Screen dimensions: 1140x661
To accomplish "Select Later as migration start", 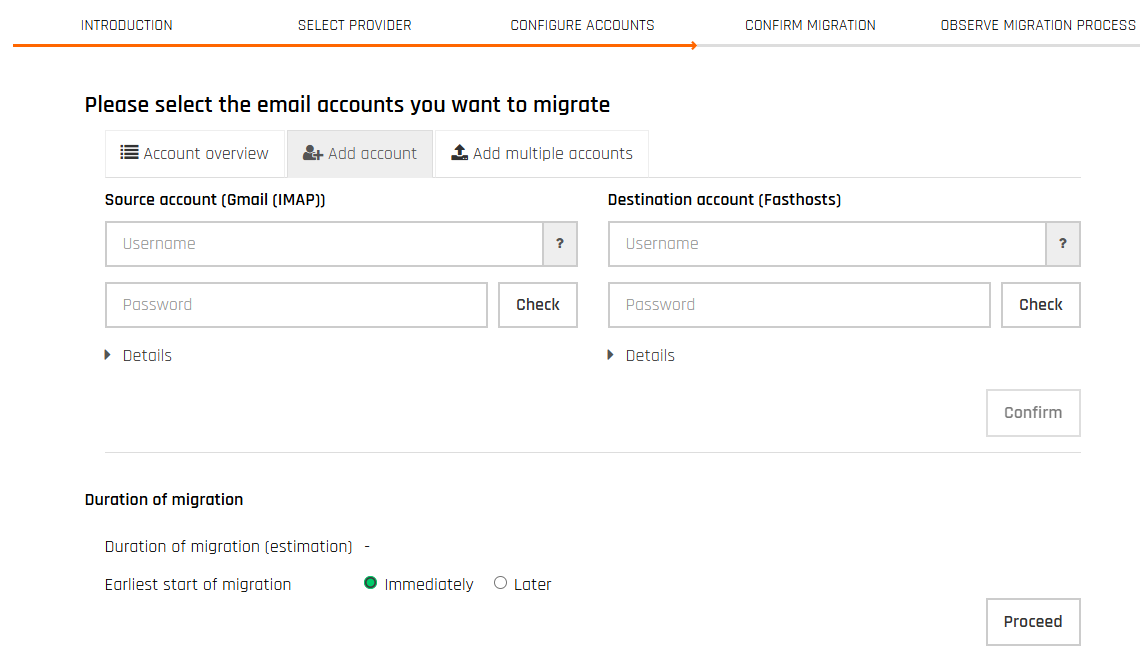I will [x=501, y=583].
